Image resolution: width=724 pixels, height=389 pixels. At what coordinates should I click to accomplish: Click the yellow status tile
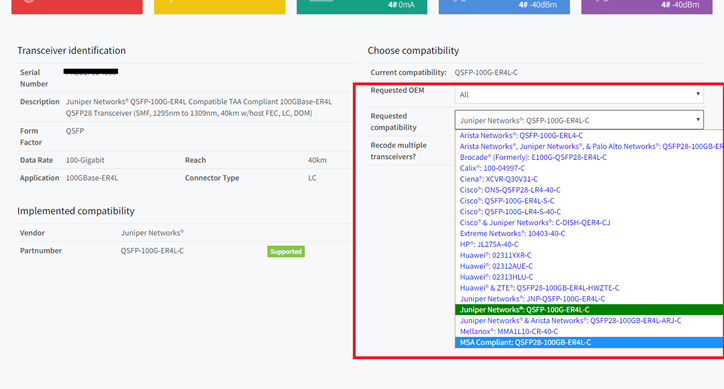coord(219,6)
